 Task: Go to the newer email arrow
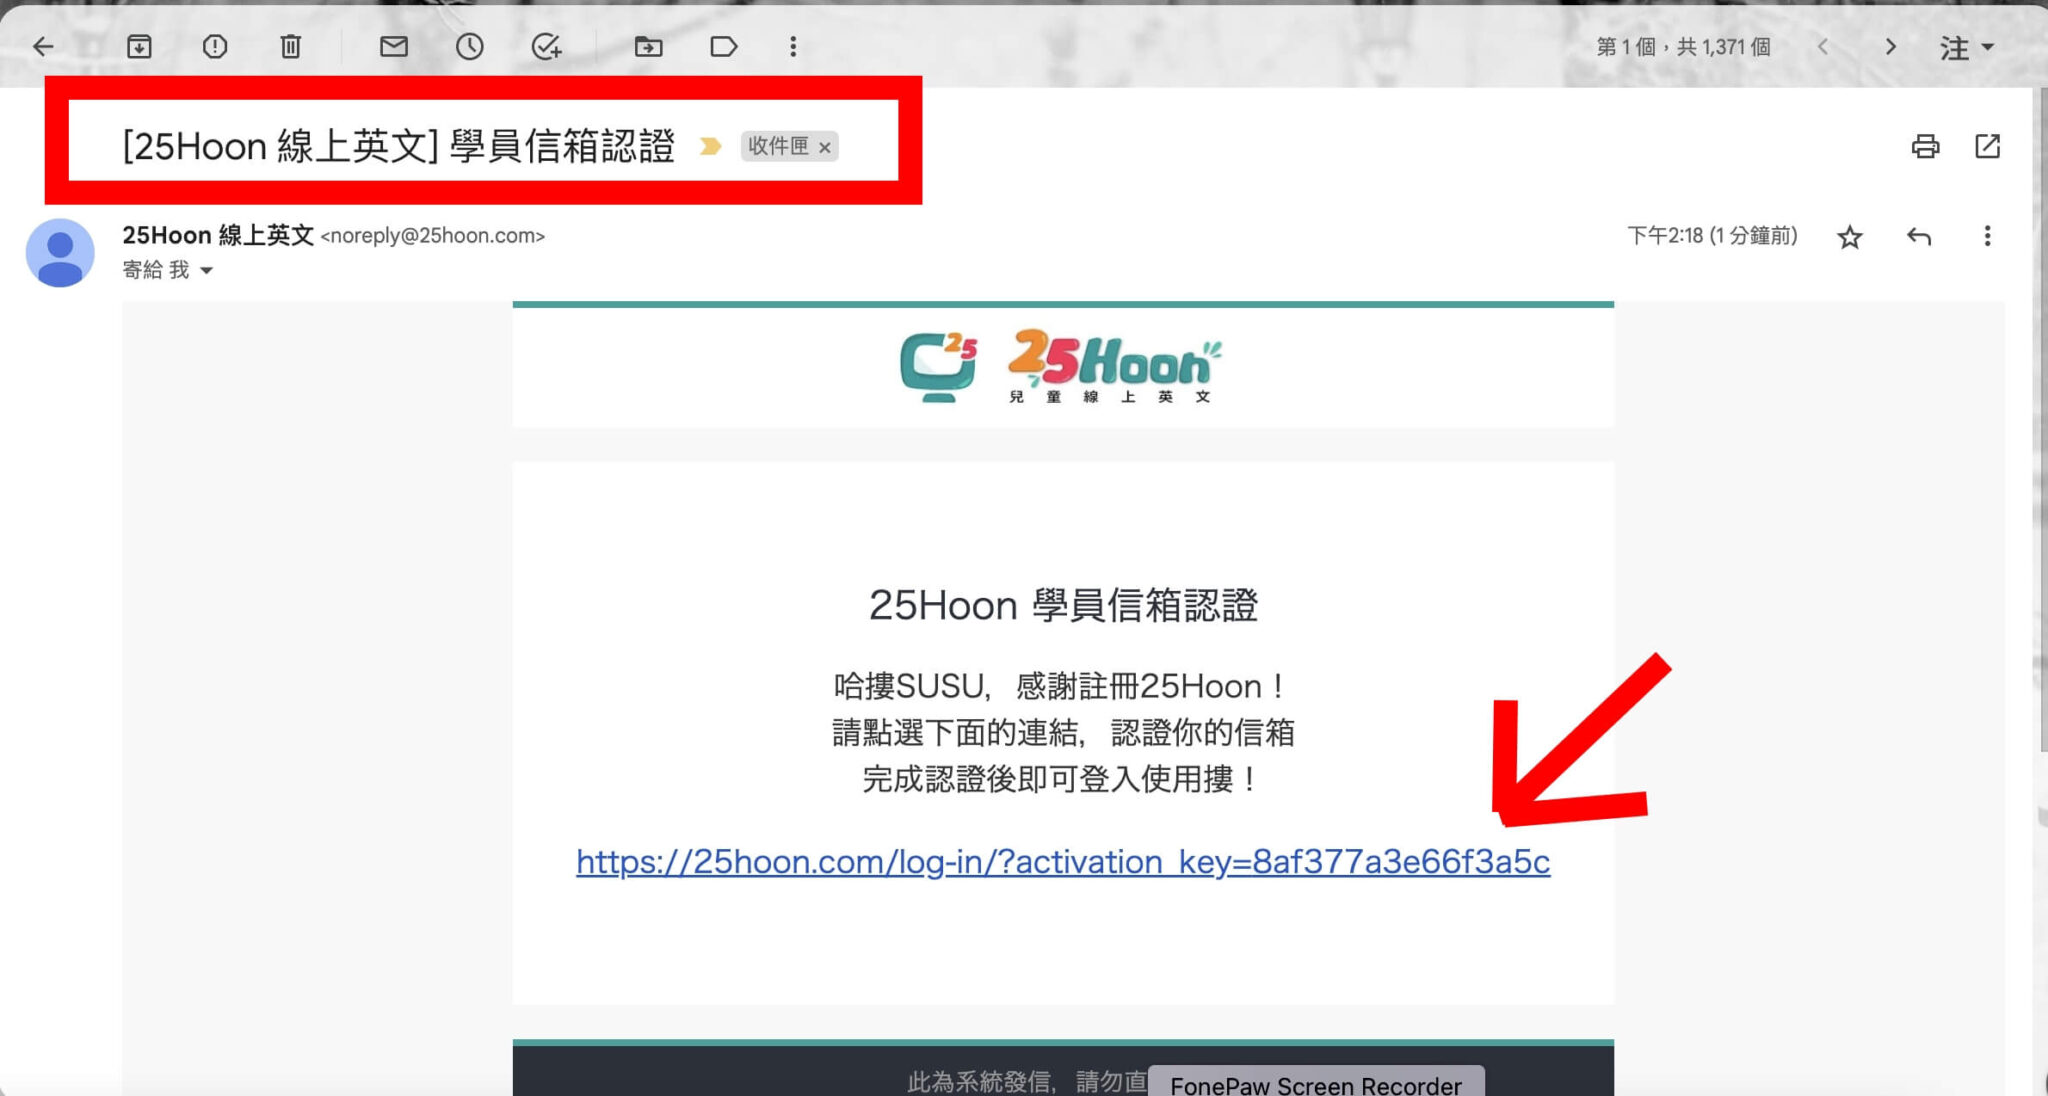[x=1823, y=47]
